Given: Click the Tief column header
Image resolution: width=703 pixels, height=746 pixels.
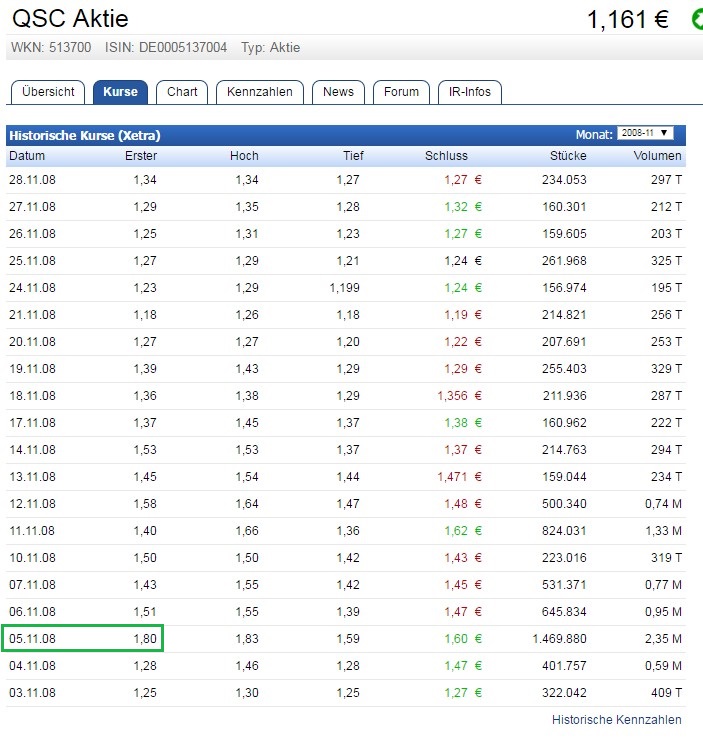Looking at the screenshot, I should (x=353, y=156).
